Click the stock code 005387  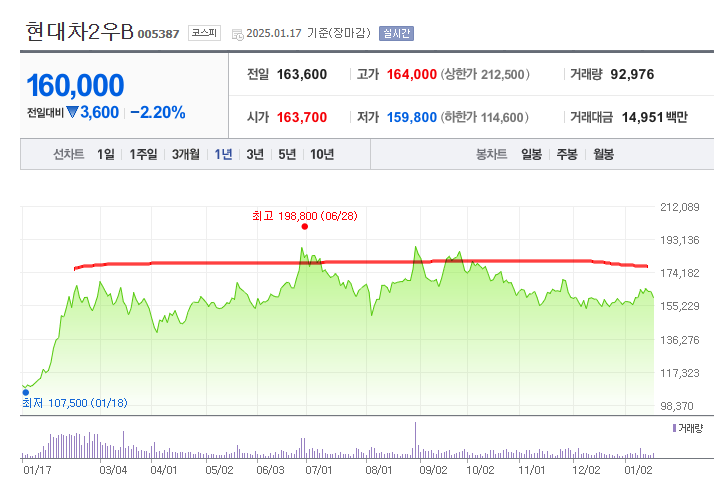(x=158, y=34)
